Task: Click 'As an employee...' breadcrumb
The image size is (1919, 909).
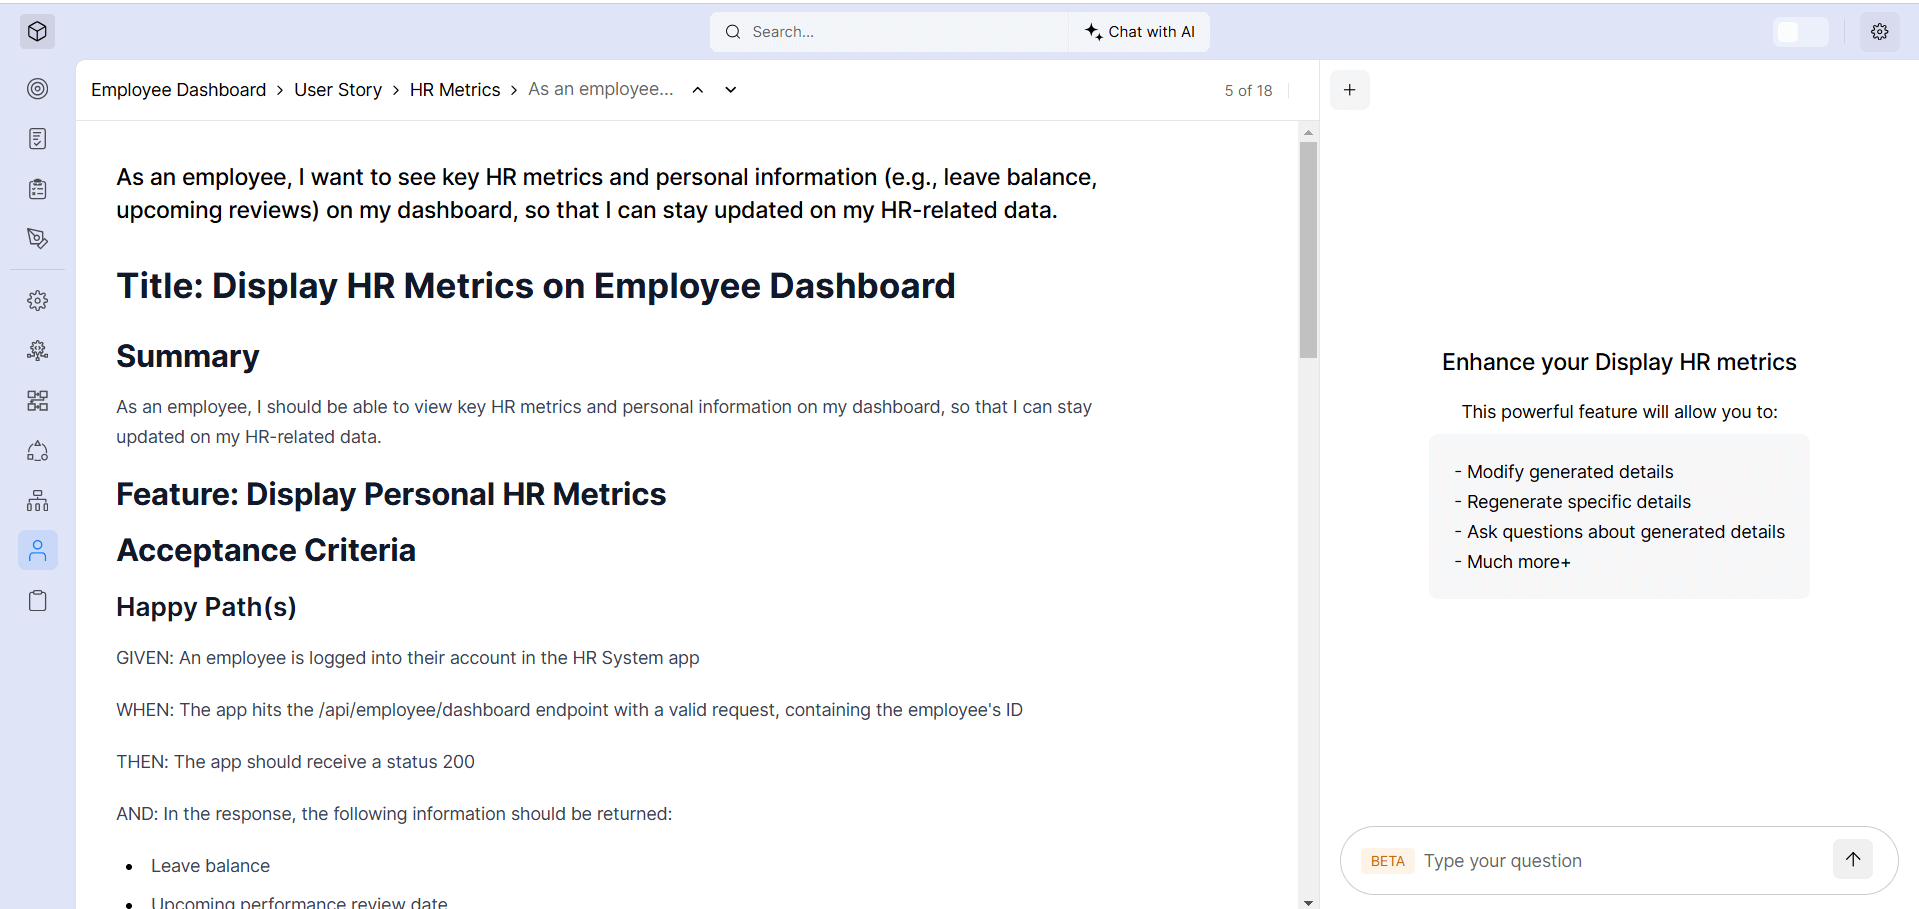Action: (x=601, y=89)
